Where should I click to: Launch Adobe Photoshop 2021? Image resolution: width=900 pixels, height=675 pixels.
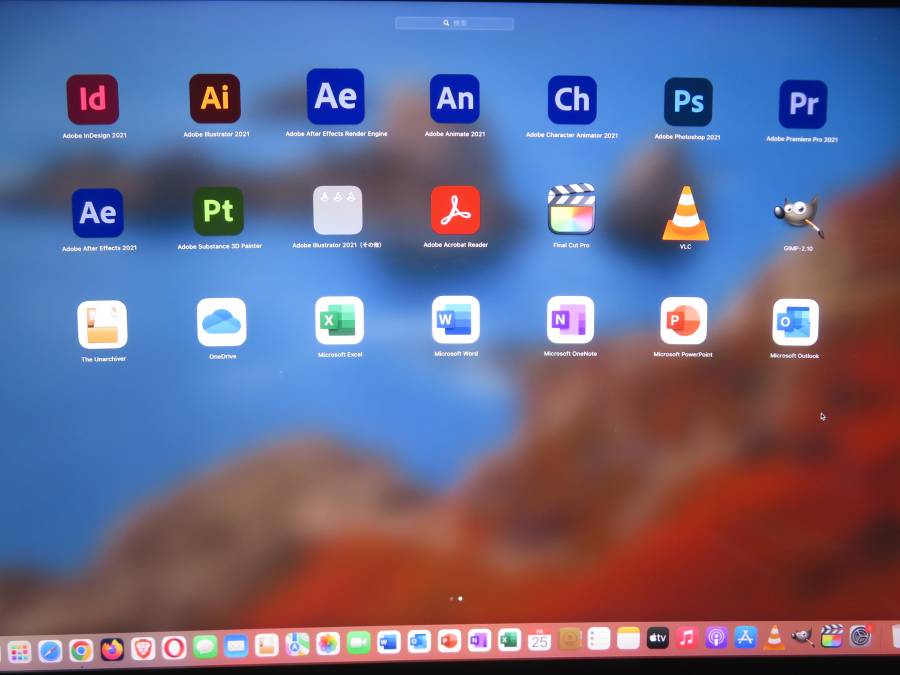[x=688, y=102]
